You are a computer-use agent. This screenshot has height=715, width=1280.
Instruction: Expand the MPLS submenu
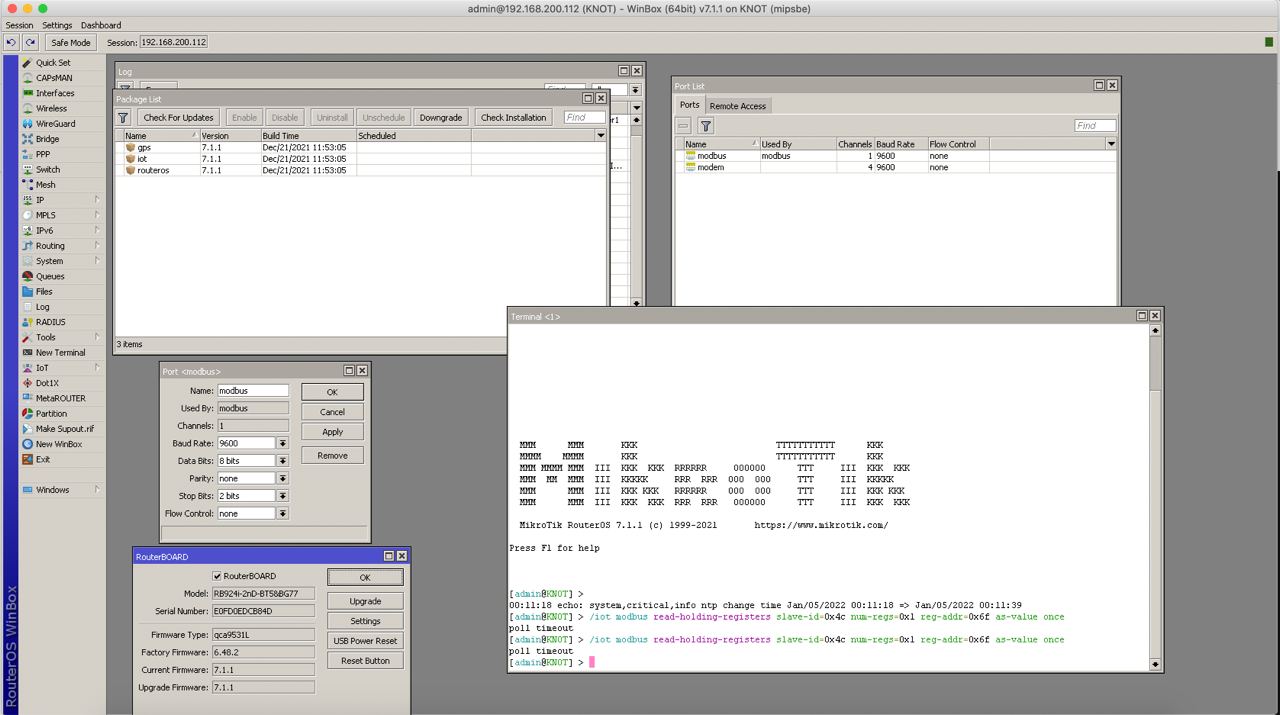click(61, 215)
